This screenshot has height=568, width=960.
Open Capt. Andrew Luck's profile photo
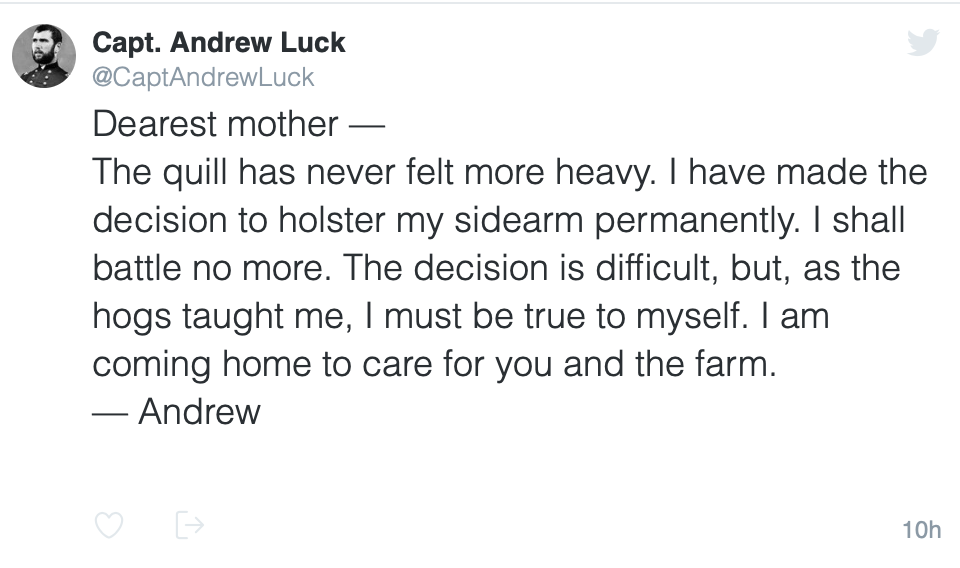44,56
